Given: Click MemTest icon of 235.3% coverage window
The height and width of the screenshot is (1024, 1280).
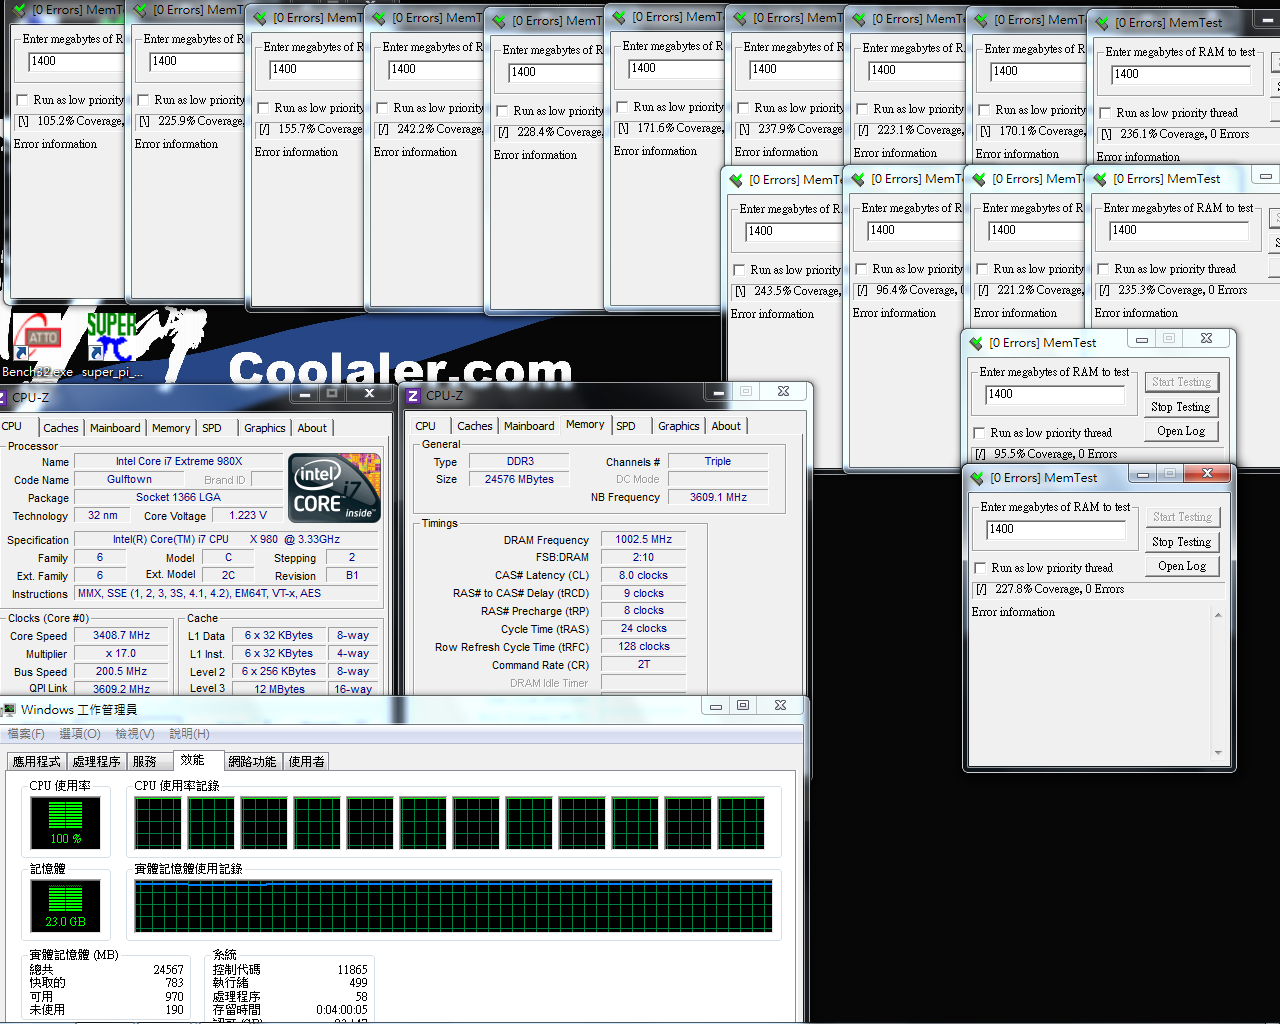Looking at the screenshot, I should tap(1100, 179).
